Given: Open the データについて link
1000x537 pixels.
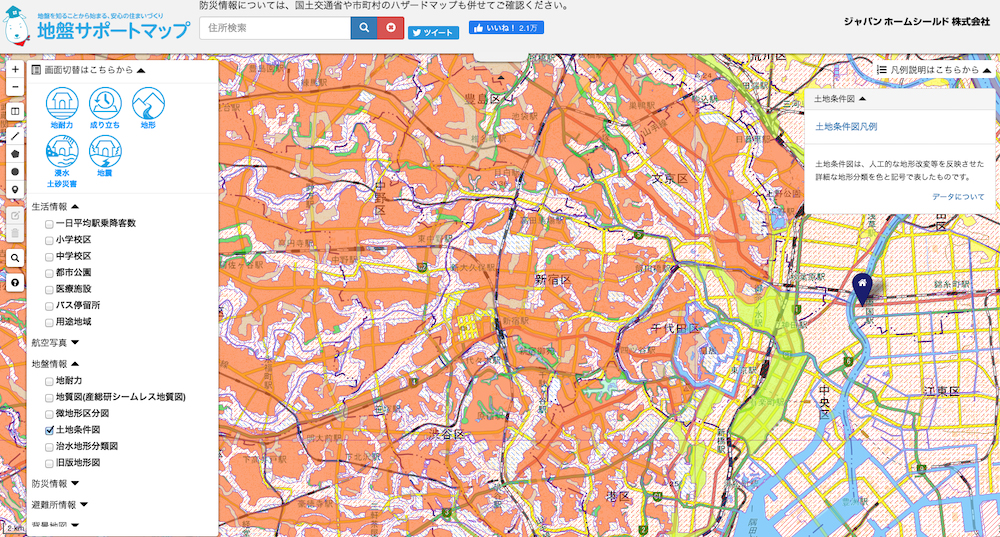Looking at the screenshot, I should pos(958,197).
